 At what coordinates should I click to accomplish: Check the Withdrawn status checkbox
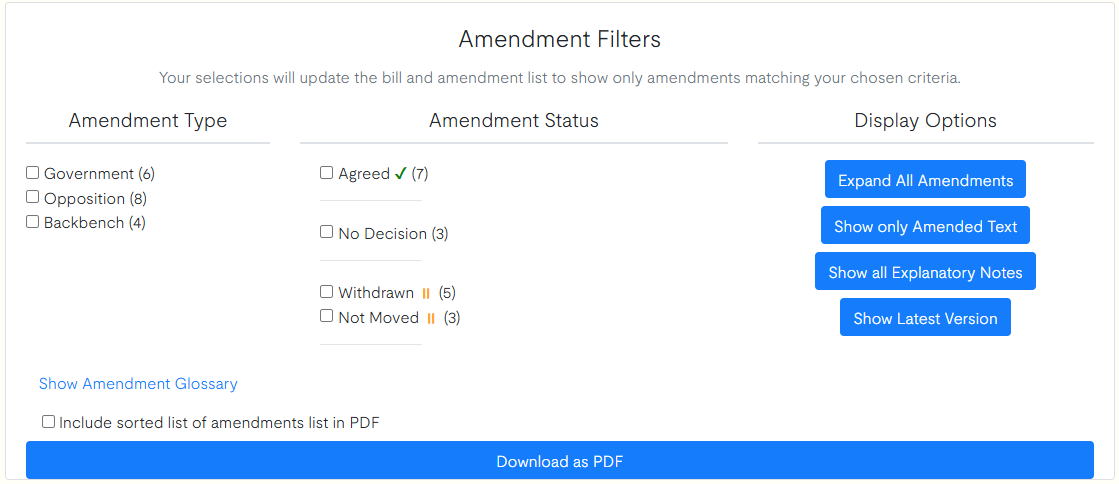(327, 292)
